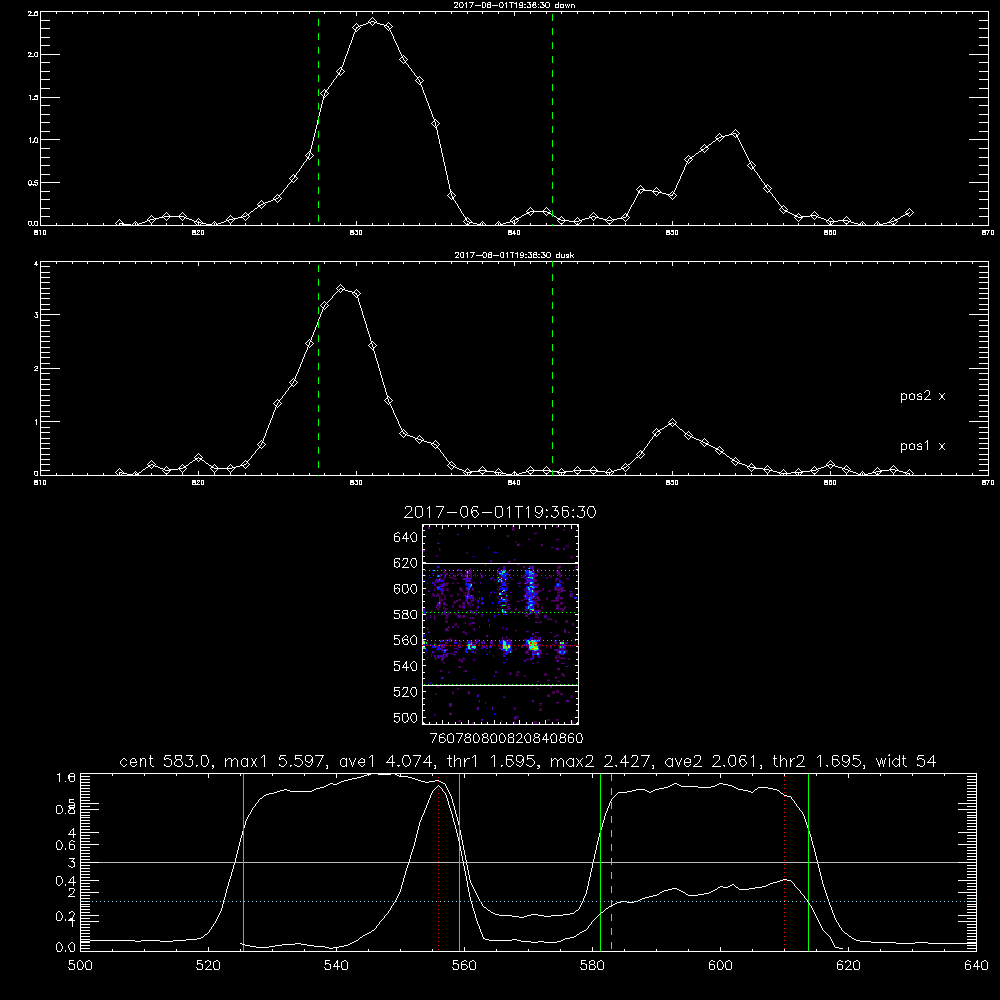
Task: Click the "640" x-axis label of the bottom plot
Action: pos(976,966)
